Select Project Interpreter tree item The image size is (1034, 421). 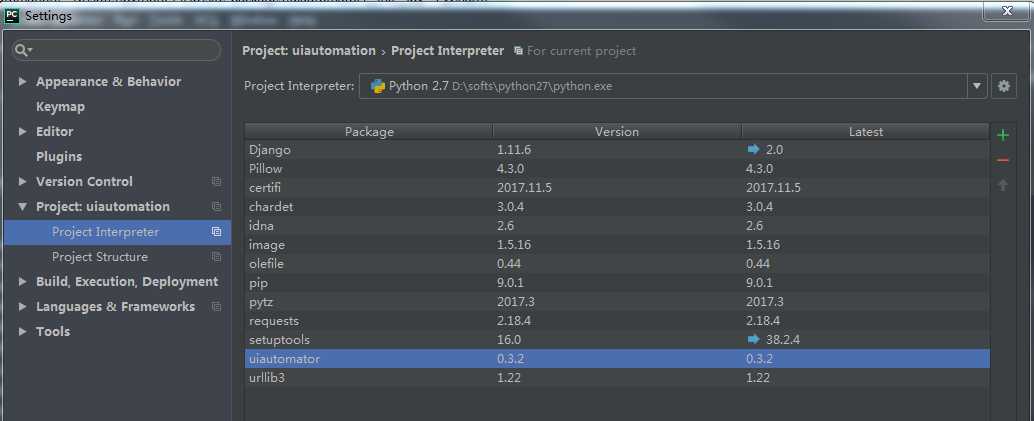(x=117, y=232)
